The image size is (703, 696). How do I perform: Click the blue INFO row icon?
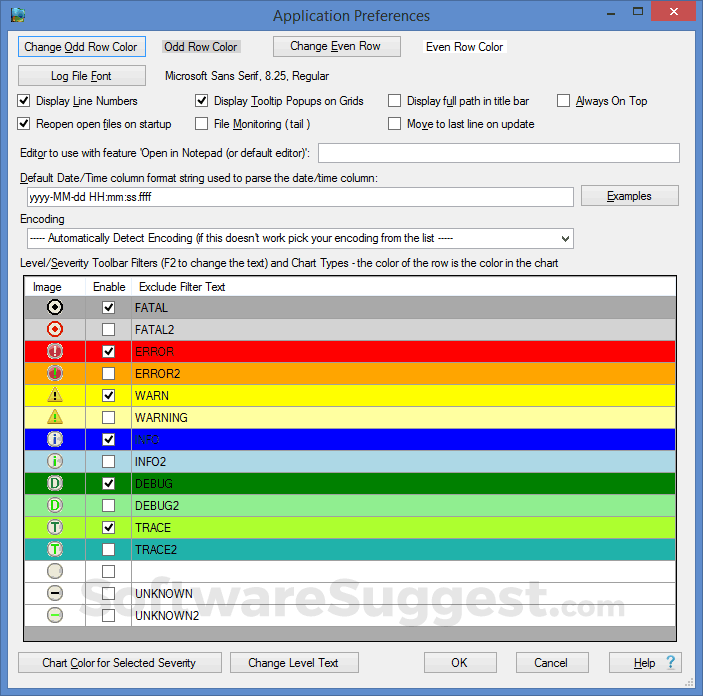55,440
